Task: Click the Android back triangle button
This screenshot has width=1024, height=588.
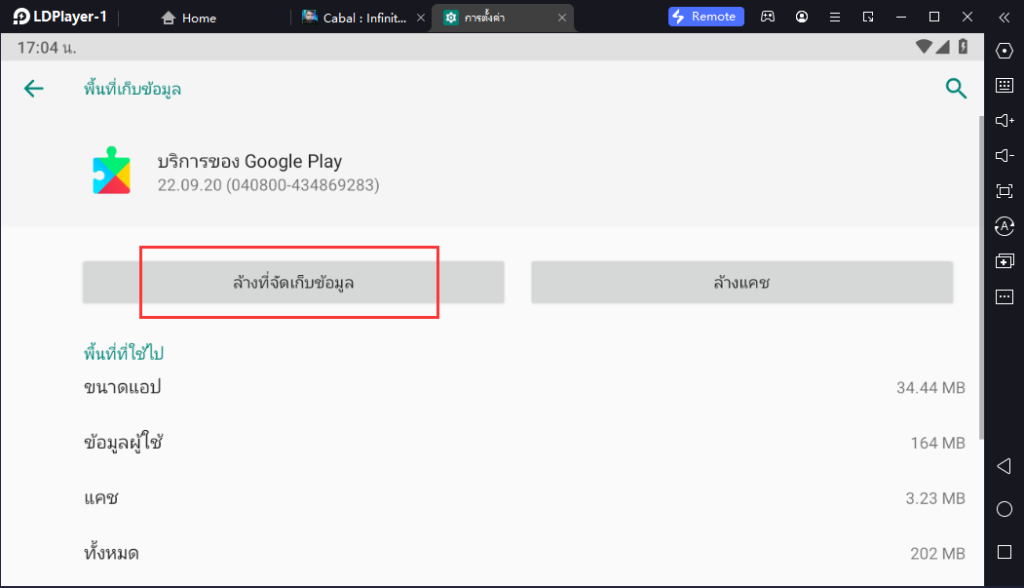Action: (1004, 466)
